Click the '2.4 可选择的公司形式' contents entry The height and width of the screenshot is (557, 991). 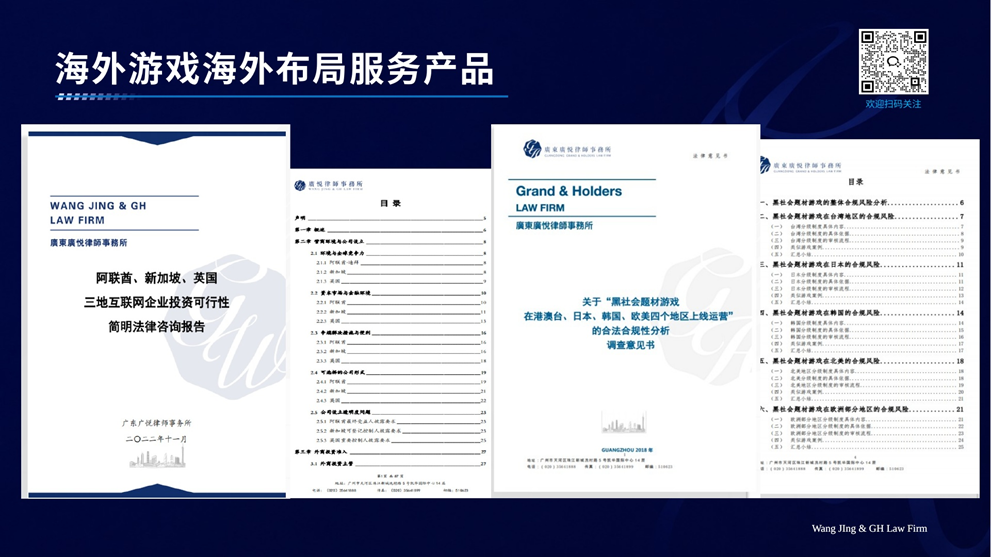tap(398, 372)
